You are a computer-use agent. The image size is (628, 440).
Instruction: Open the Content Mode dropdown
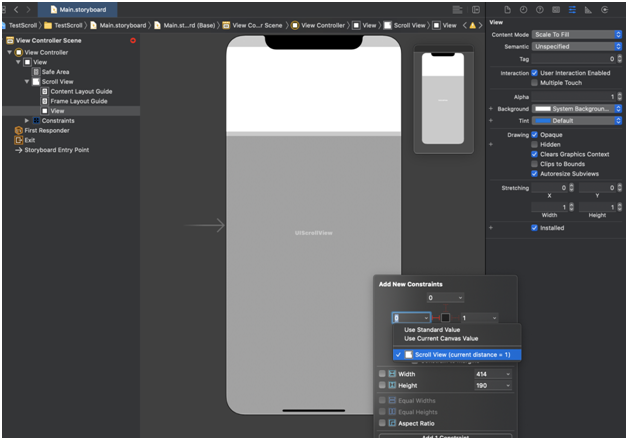point(577,35)
